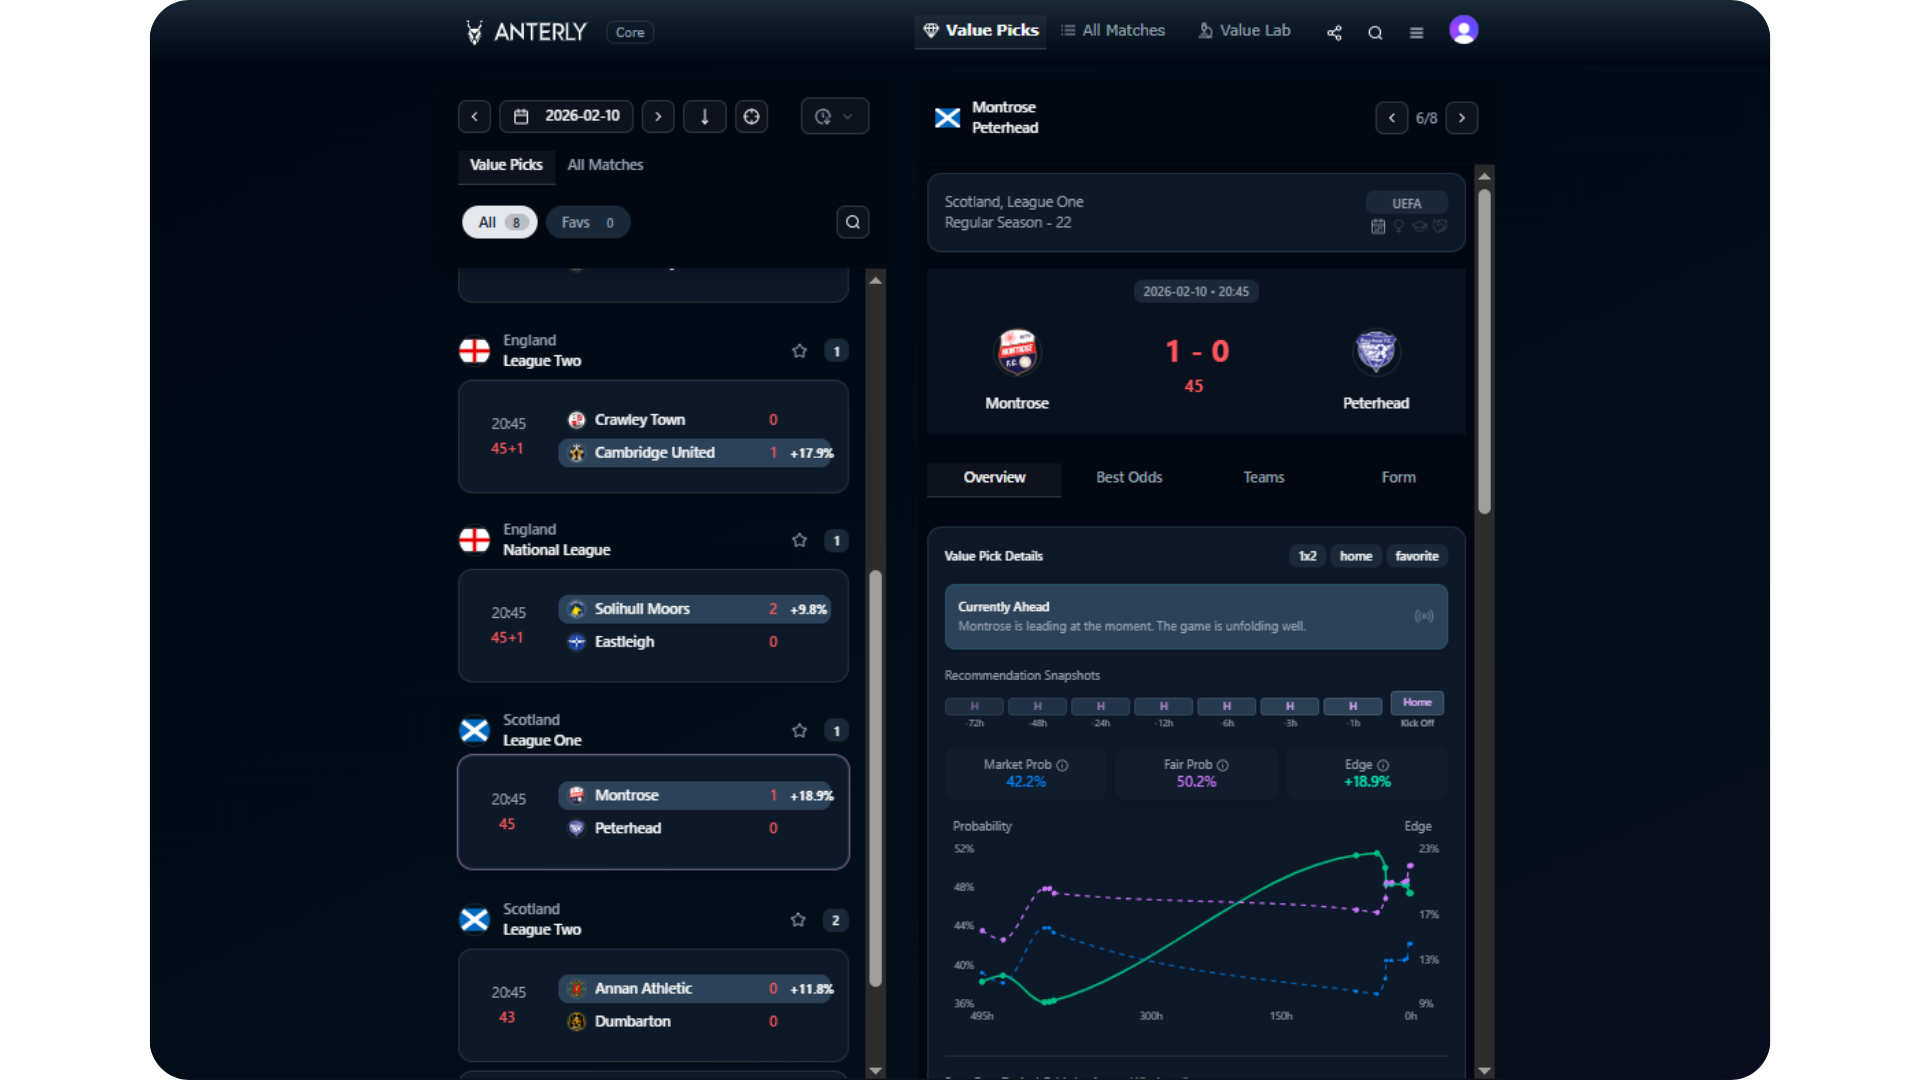Select the -72h snapshot on the recommendation timeline
Screen dimensions: 1920x1080
point(973,706)
